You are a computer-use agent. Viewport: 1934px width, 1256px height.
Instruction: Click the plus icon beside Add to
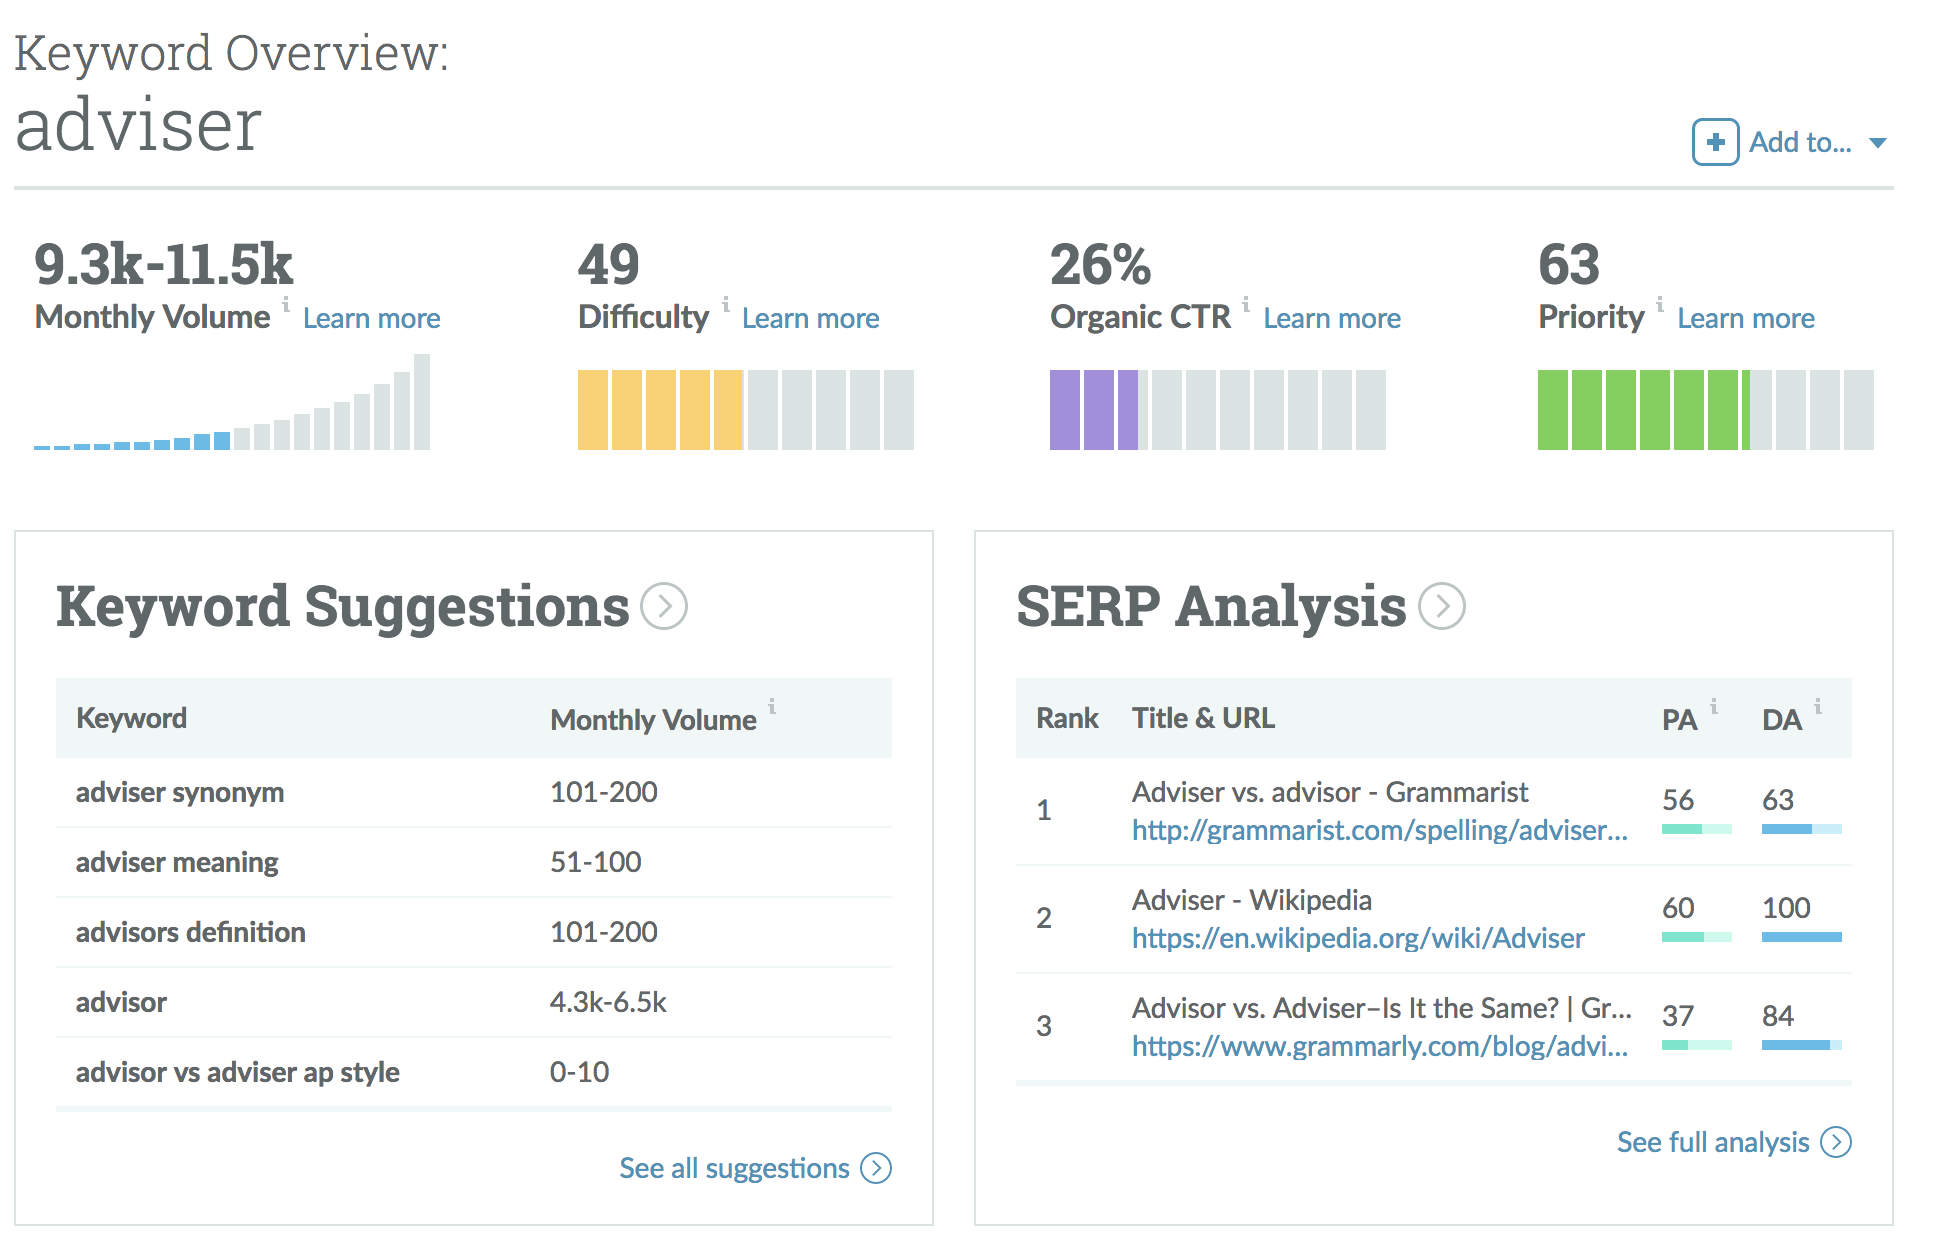[x=1715, y=142]
